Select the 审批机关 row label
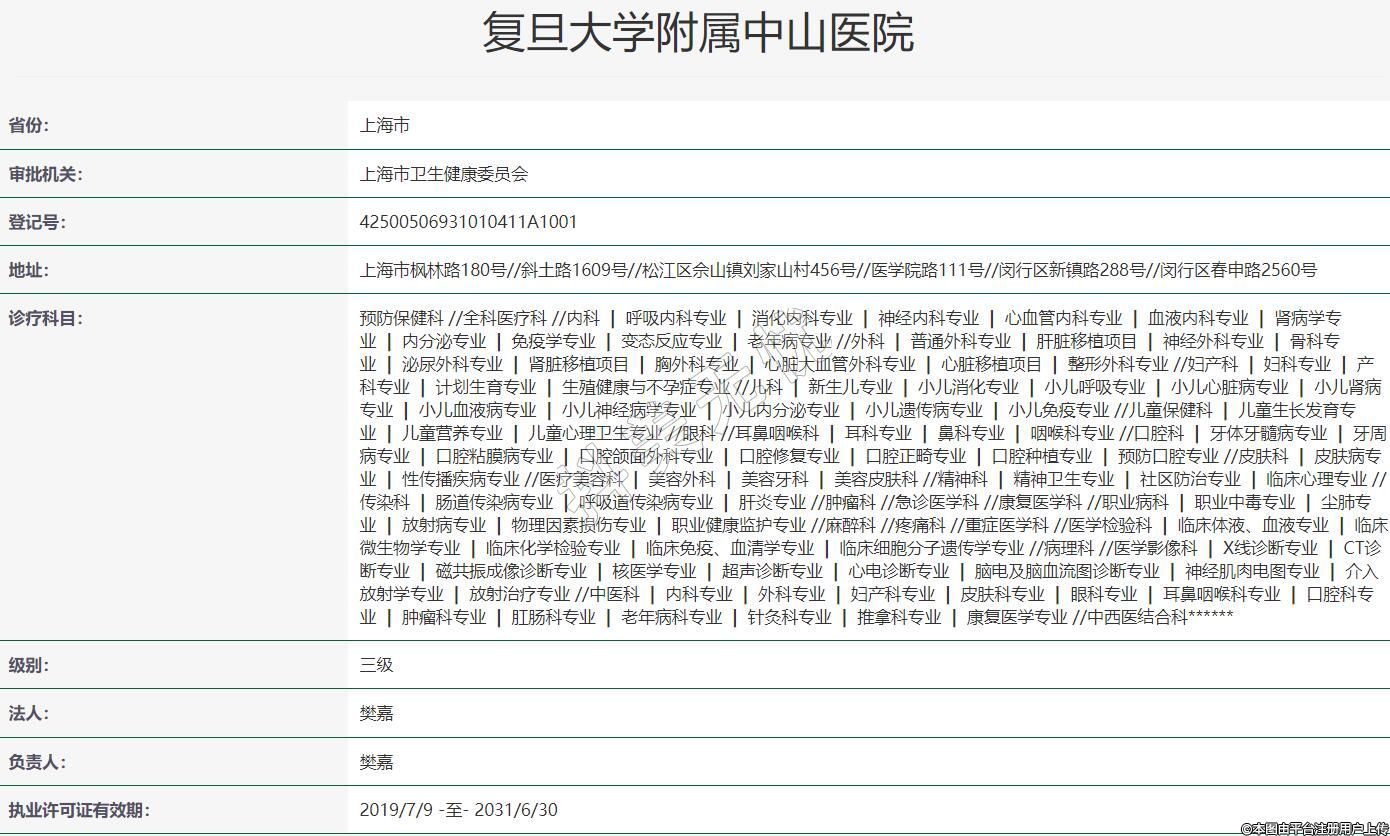Image resolution: width=1390 pixels, height=836 pixels. (45, 174)
